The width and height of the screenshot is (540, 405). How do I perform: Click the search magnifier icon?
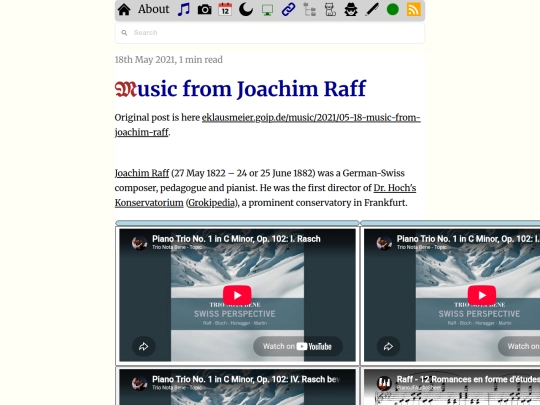(x=124, y=33)
